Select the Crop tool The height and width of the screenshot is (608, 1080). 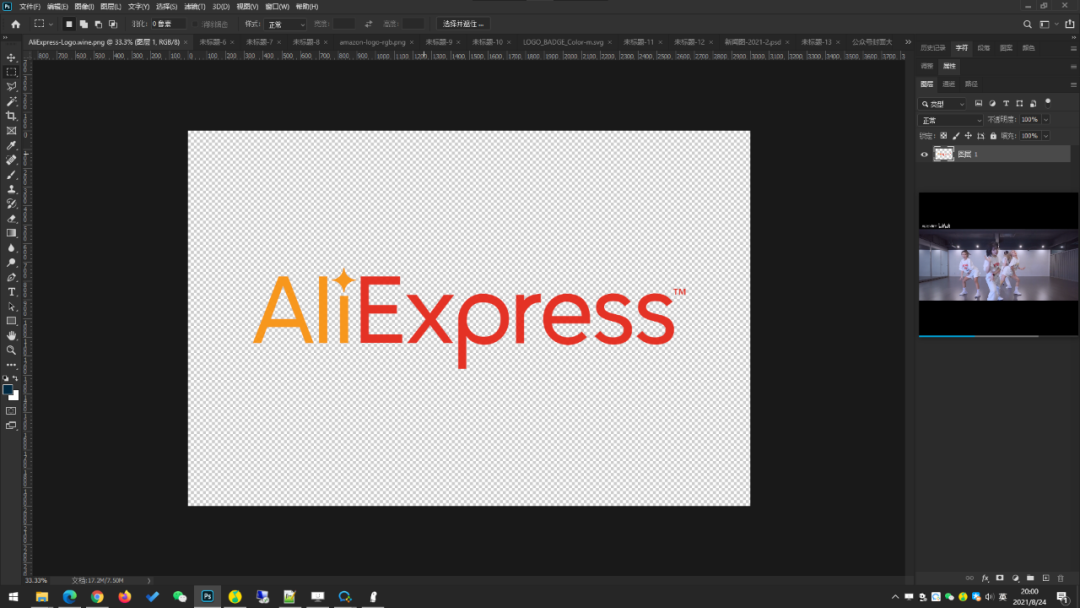(x=11, y=116)
